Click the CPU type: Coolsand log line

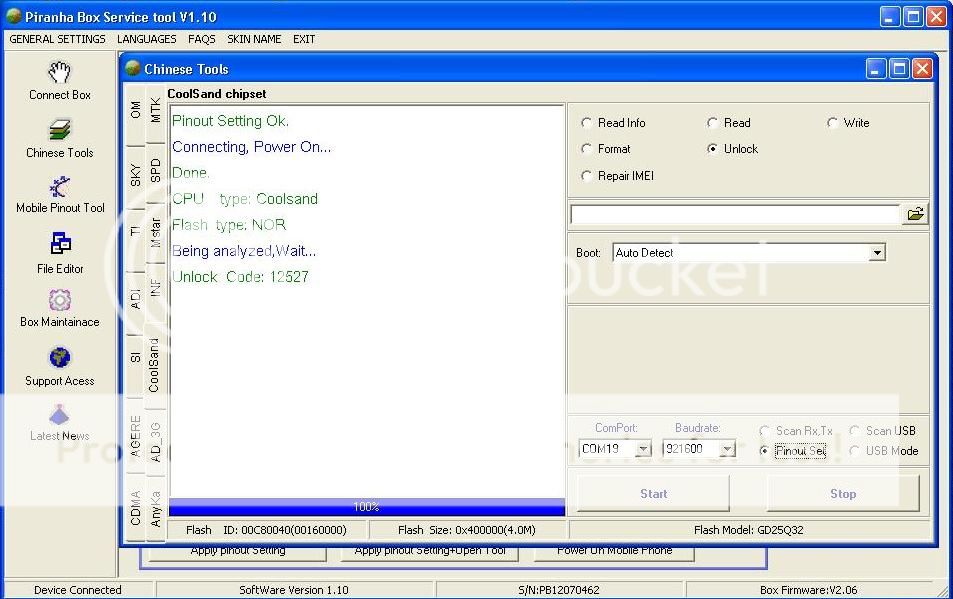point(245,199)
